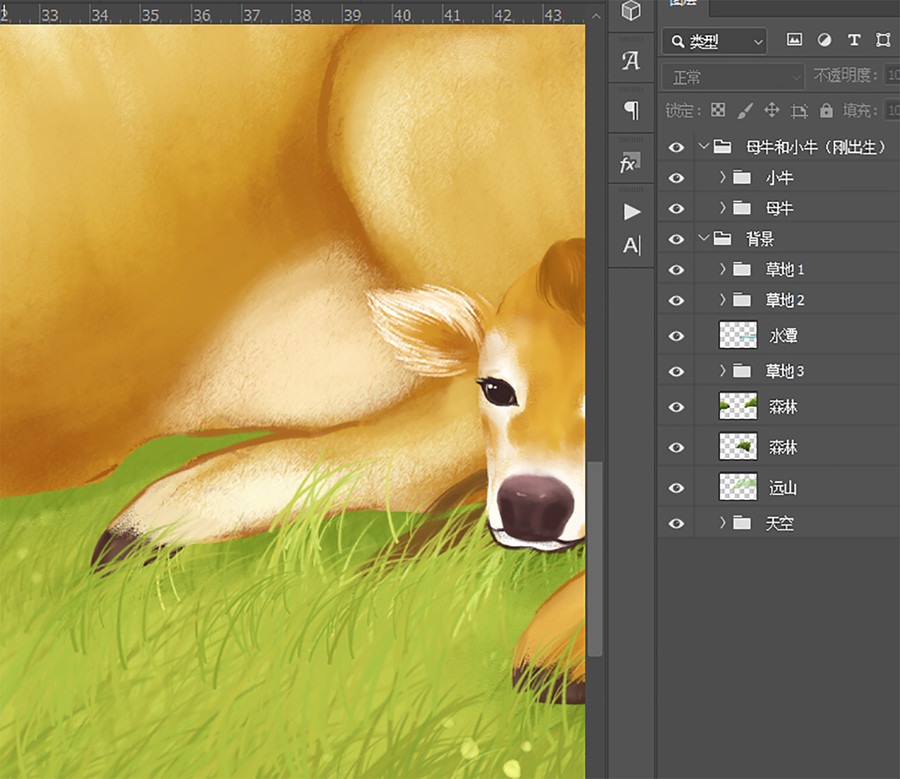Hide the 草地 2 group

pos(676,300)
